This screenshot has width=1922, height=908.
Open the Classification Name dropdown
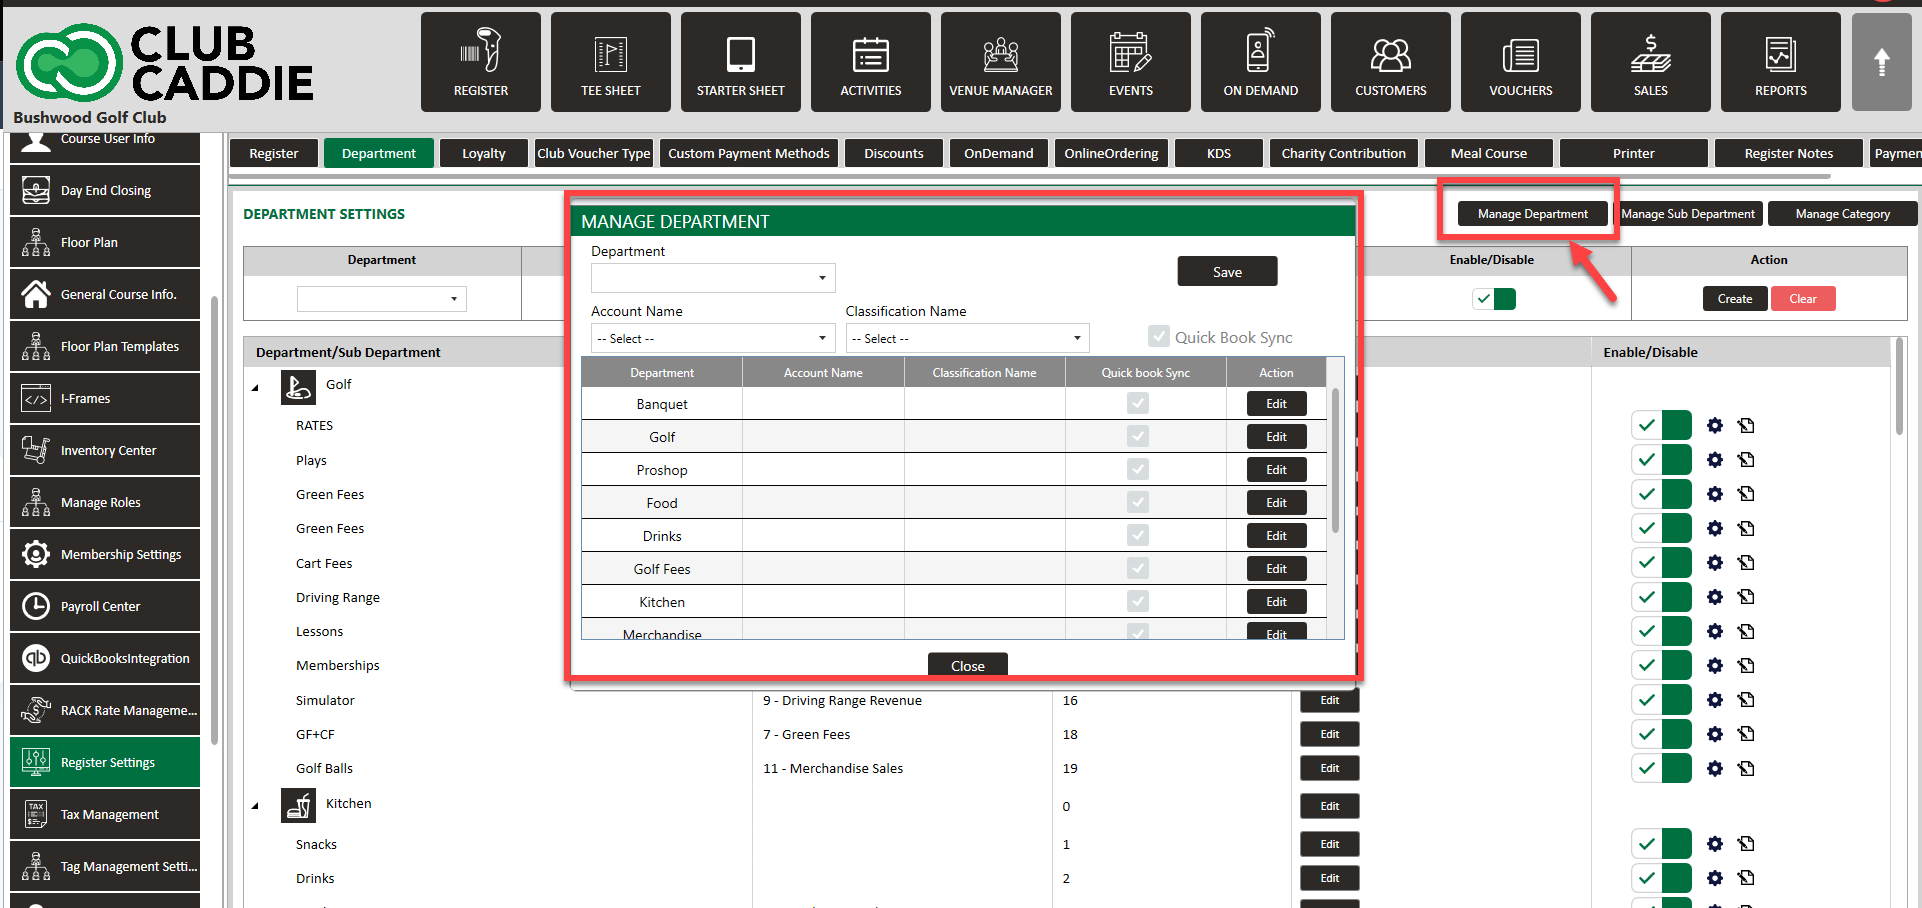tap(967, 339)
